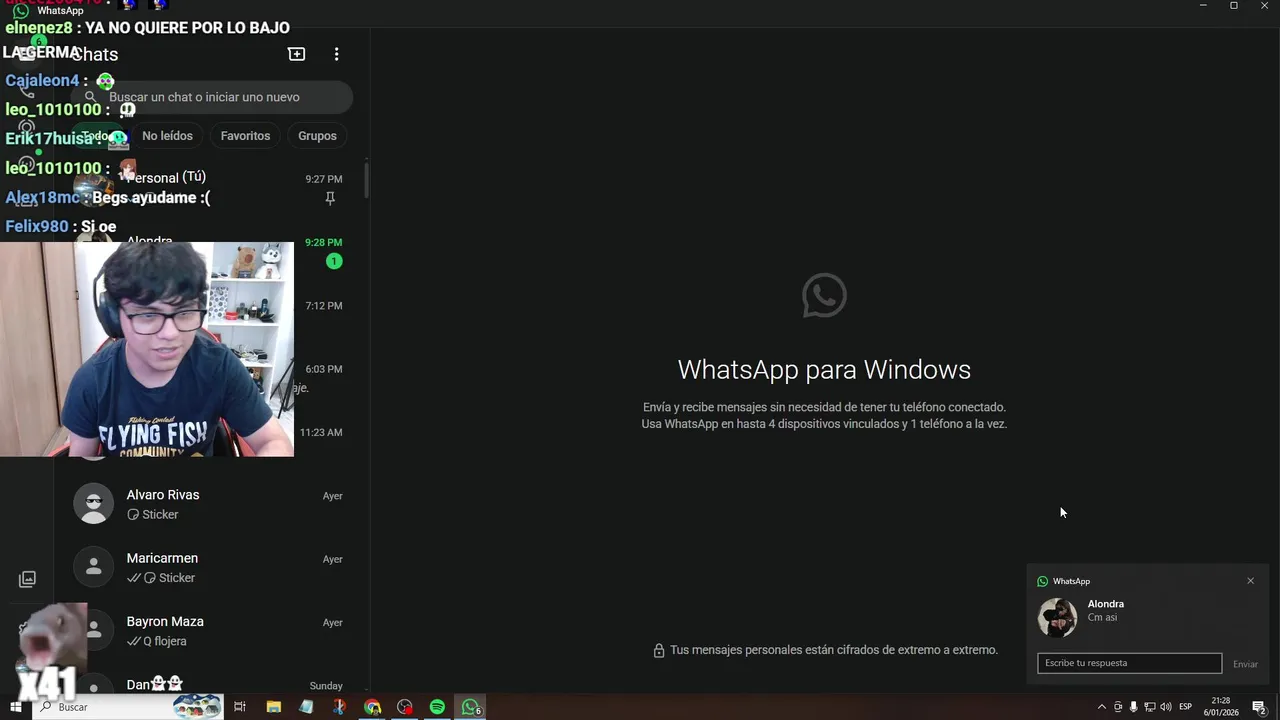
Task: Open network settings from the tray
Action: point(1149,707)
